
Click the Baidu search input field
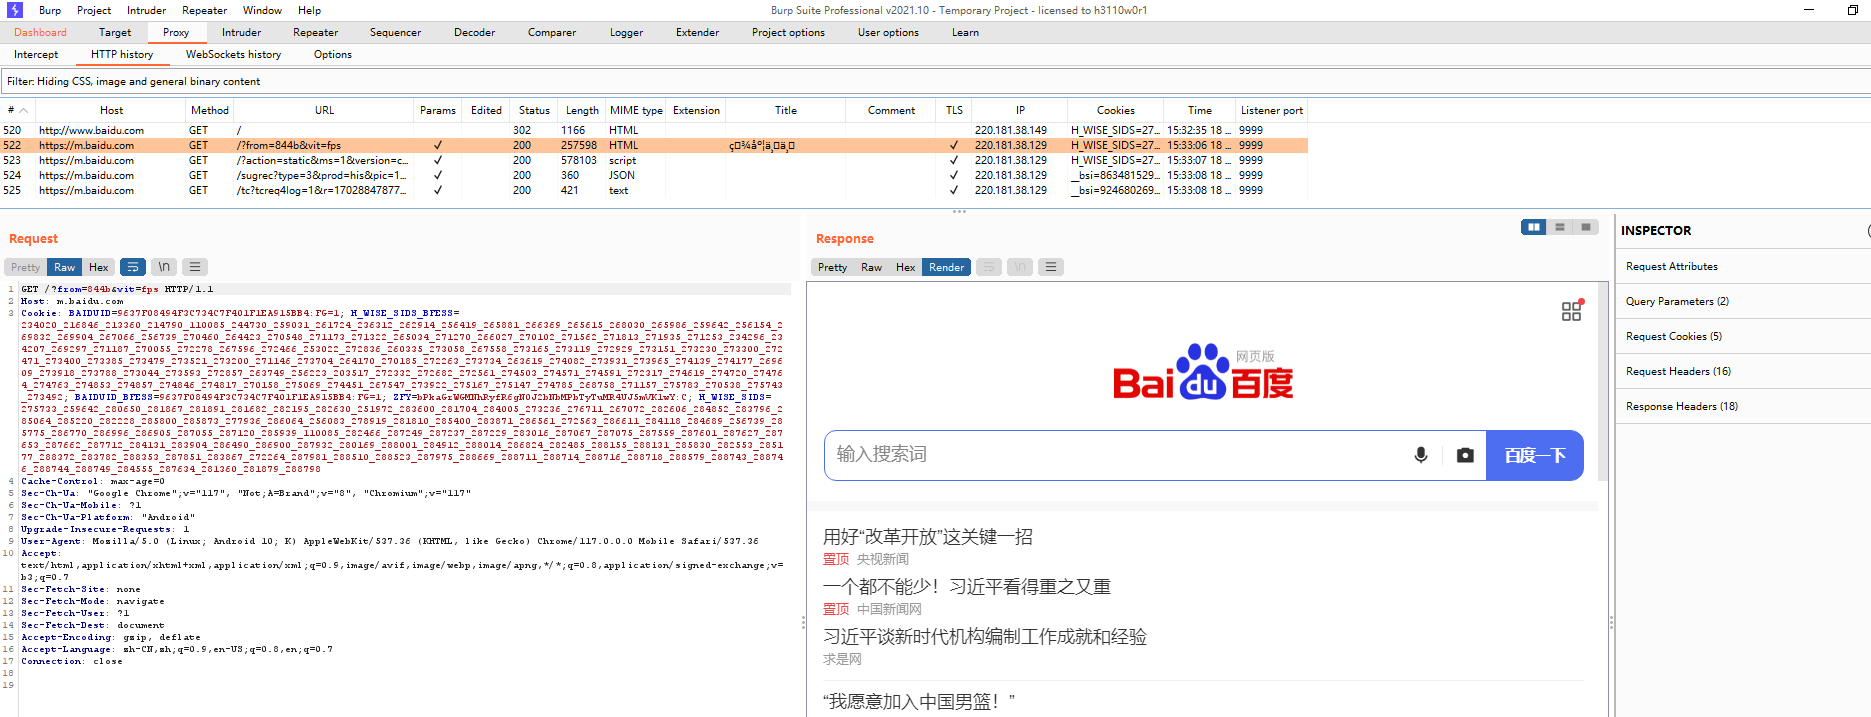click(x=1110, y=455)
